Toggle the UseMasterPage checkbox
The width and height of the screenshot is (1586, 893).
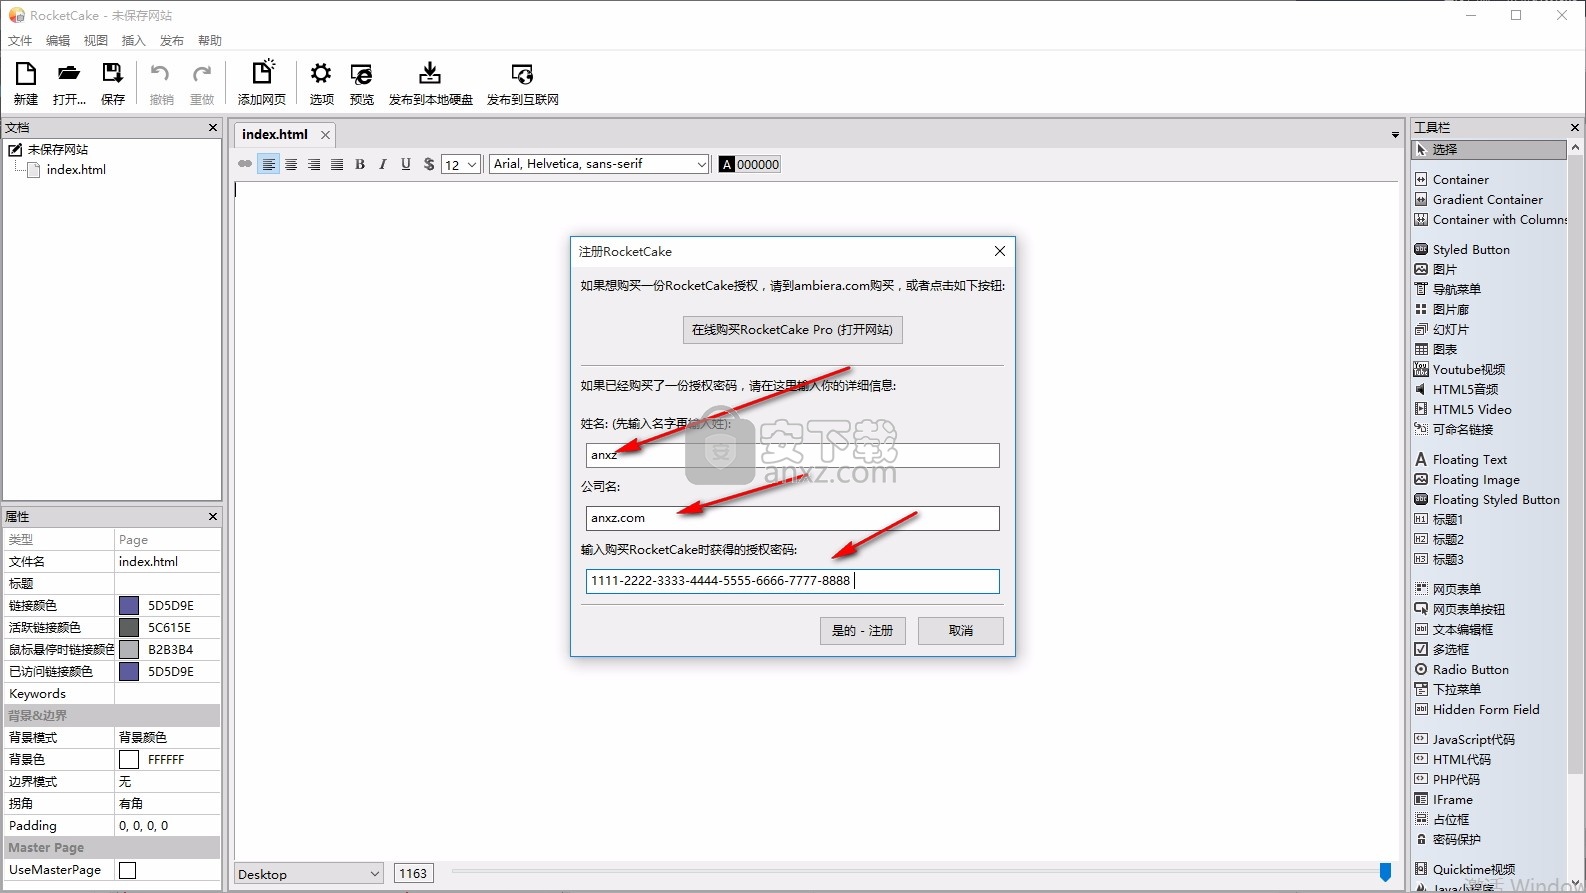(128, 870)
